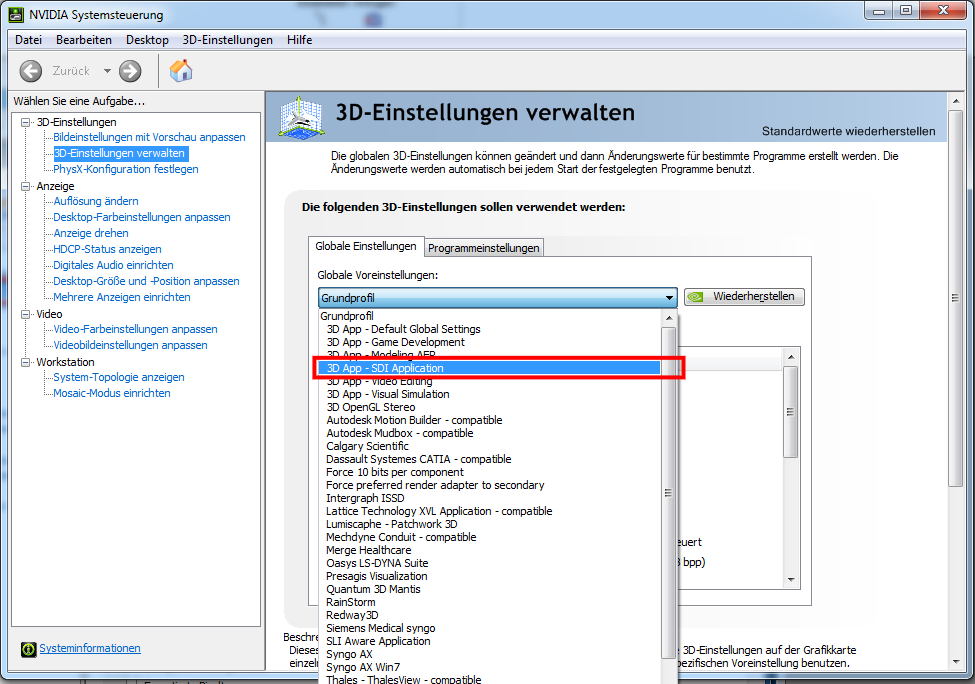Select 3D OpenGL Stereo preset
This screenshot has width=975, height=684.
[489, 407]
